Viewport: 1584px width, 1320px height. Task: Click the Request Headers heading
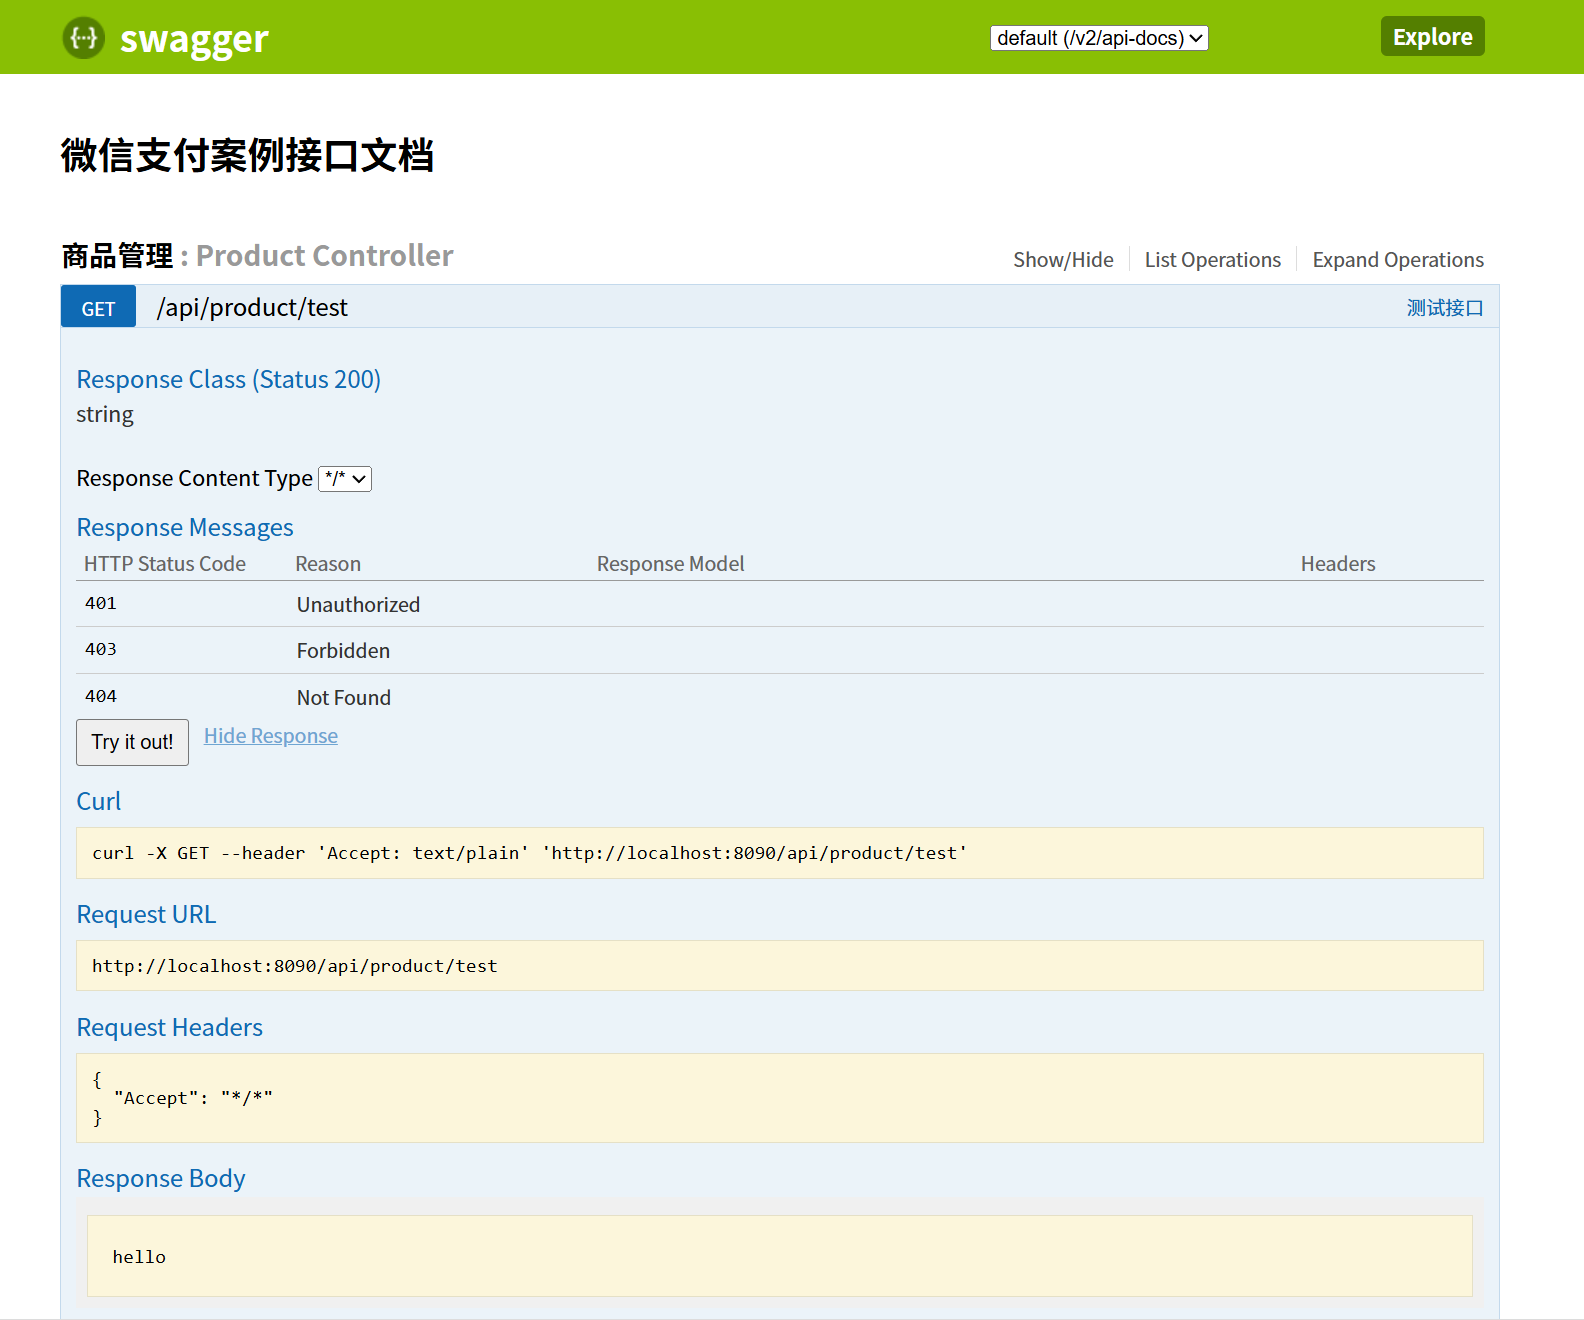click(x=170, y=1027)
